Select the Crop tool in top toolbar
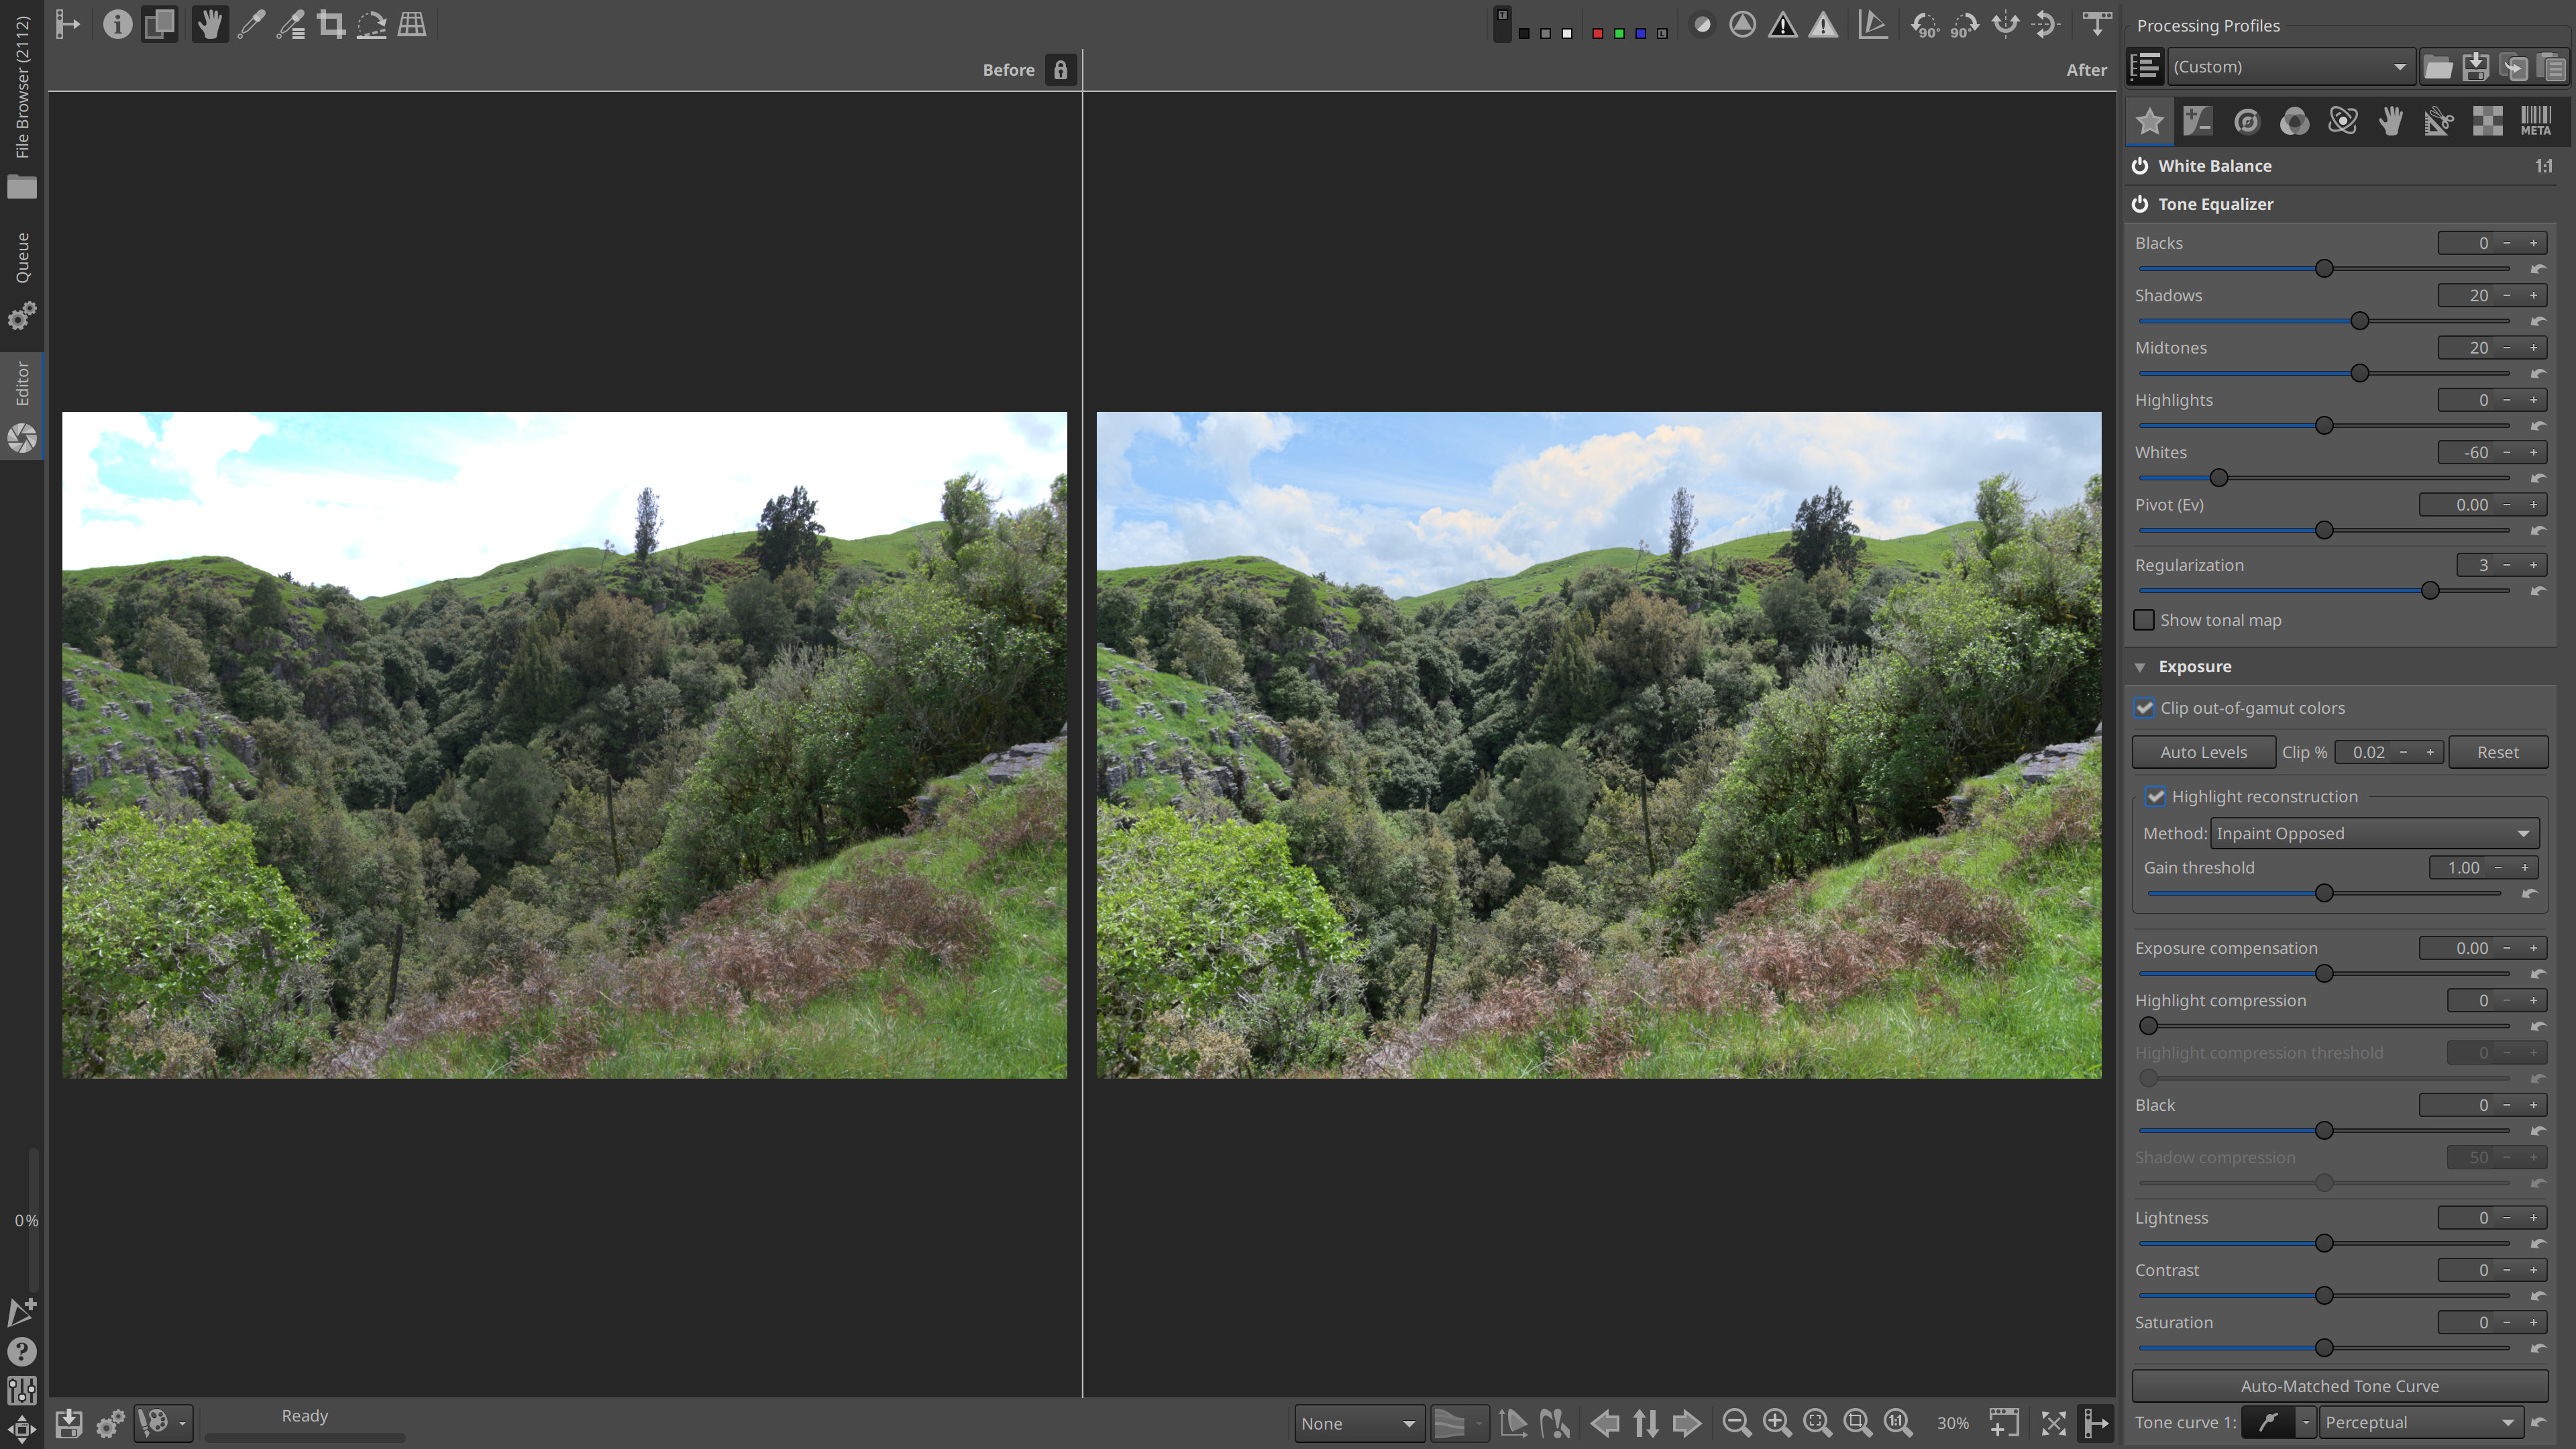 click(x=331, y=24)
